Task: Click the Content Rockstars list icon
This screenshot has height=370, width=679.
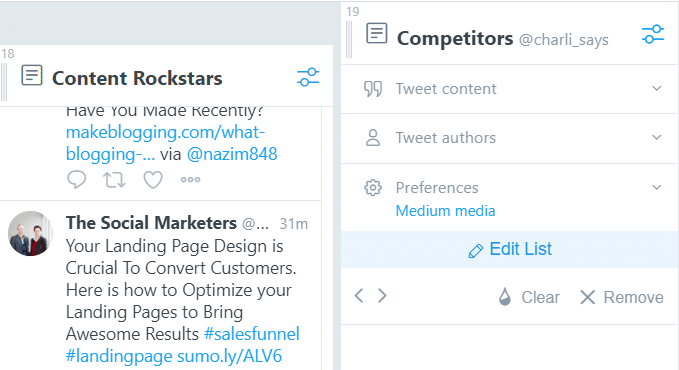Action: [32, 75]
